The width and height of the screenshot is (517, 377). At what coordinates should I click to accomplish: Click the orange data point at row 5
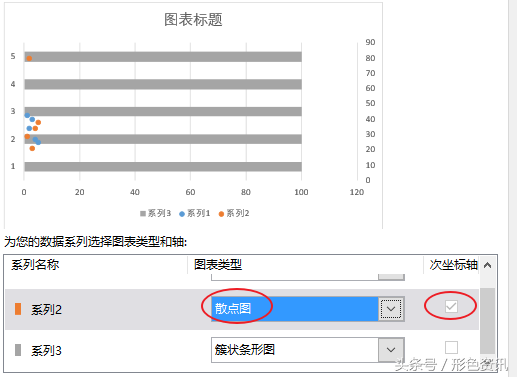(29, 58)
